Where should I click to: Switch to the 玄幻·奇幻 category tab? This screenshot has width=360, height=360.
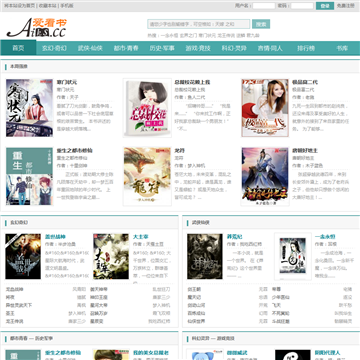pyautogui.click(x=54, y=48)
